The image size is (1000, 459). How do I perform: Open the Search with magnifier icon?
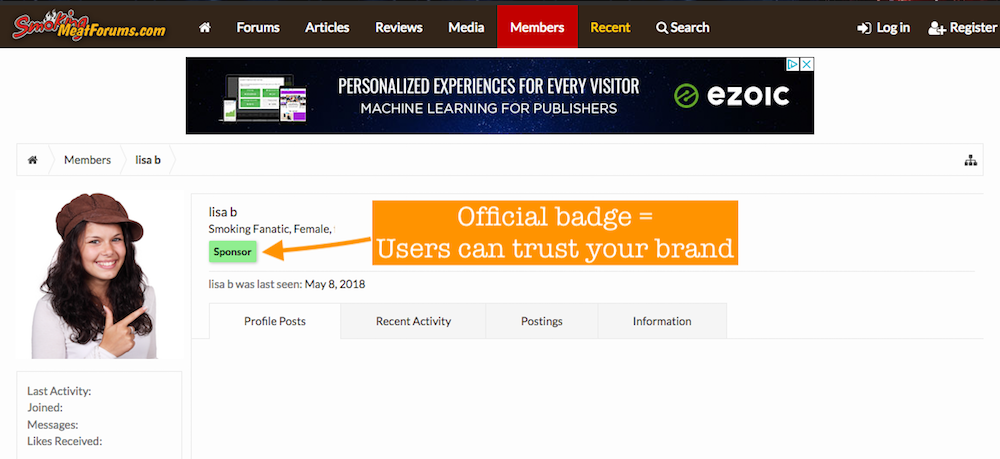(682, 27)
